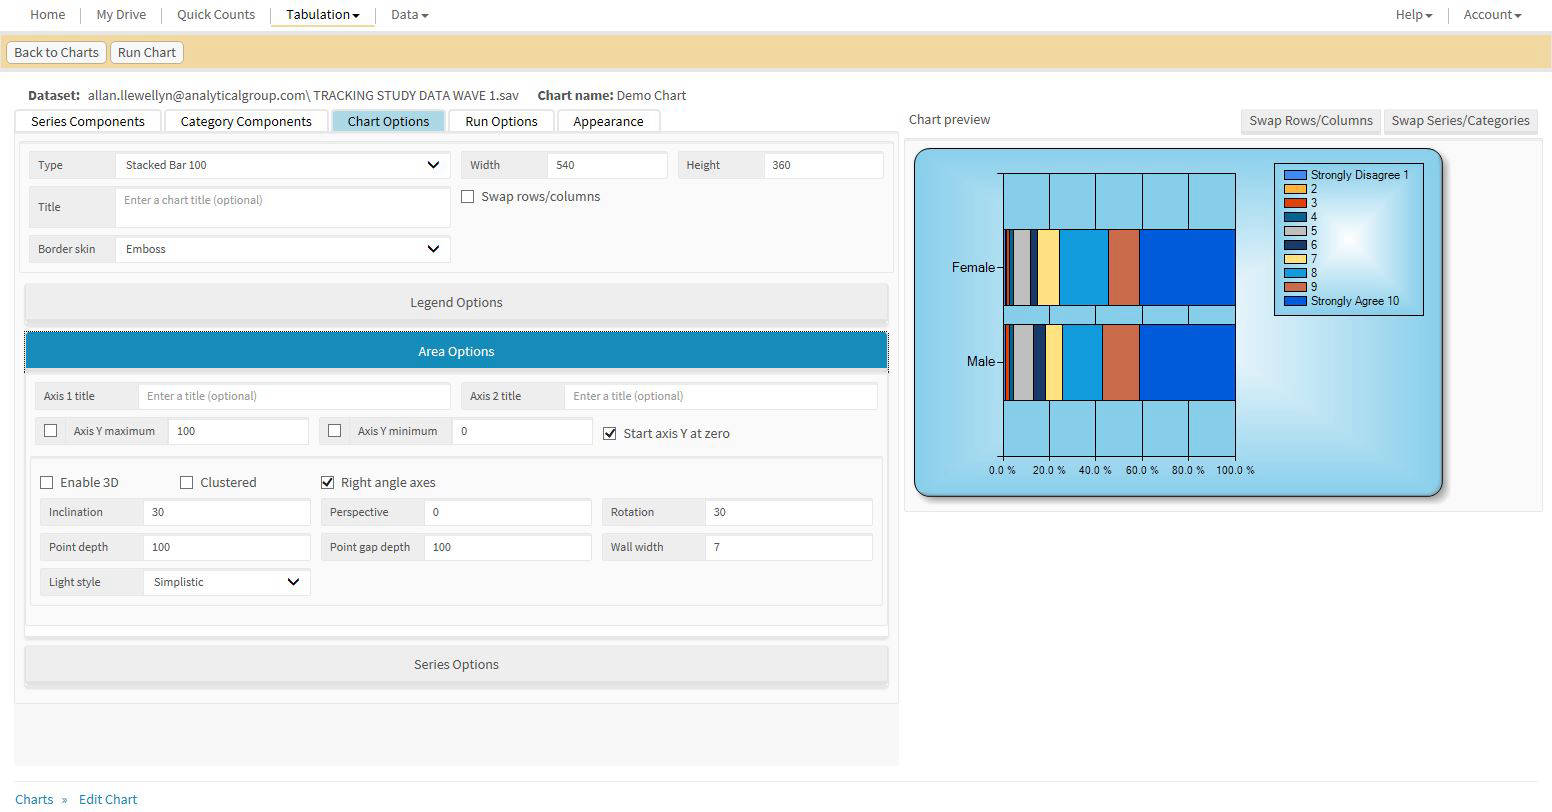Switch to the Appearance tab
1552x812 pixels.
608,121
